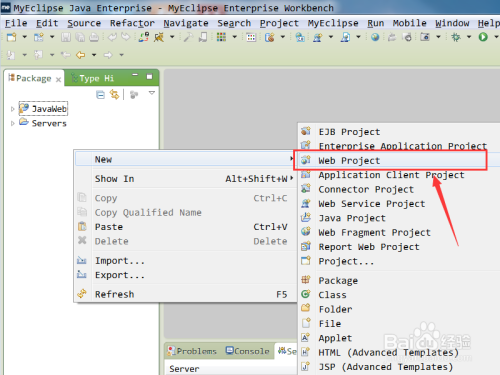Select the JavaWeb project

click(43, 109)
